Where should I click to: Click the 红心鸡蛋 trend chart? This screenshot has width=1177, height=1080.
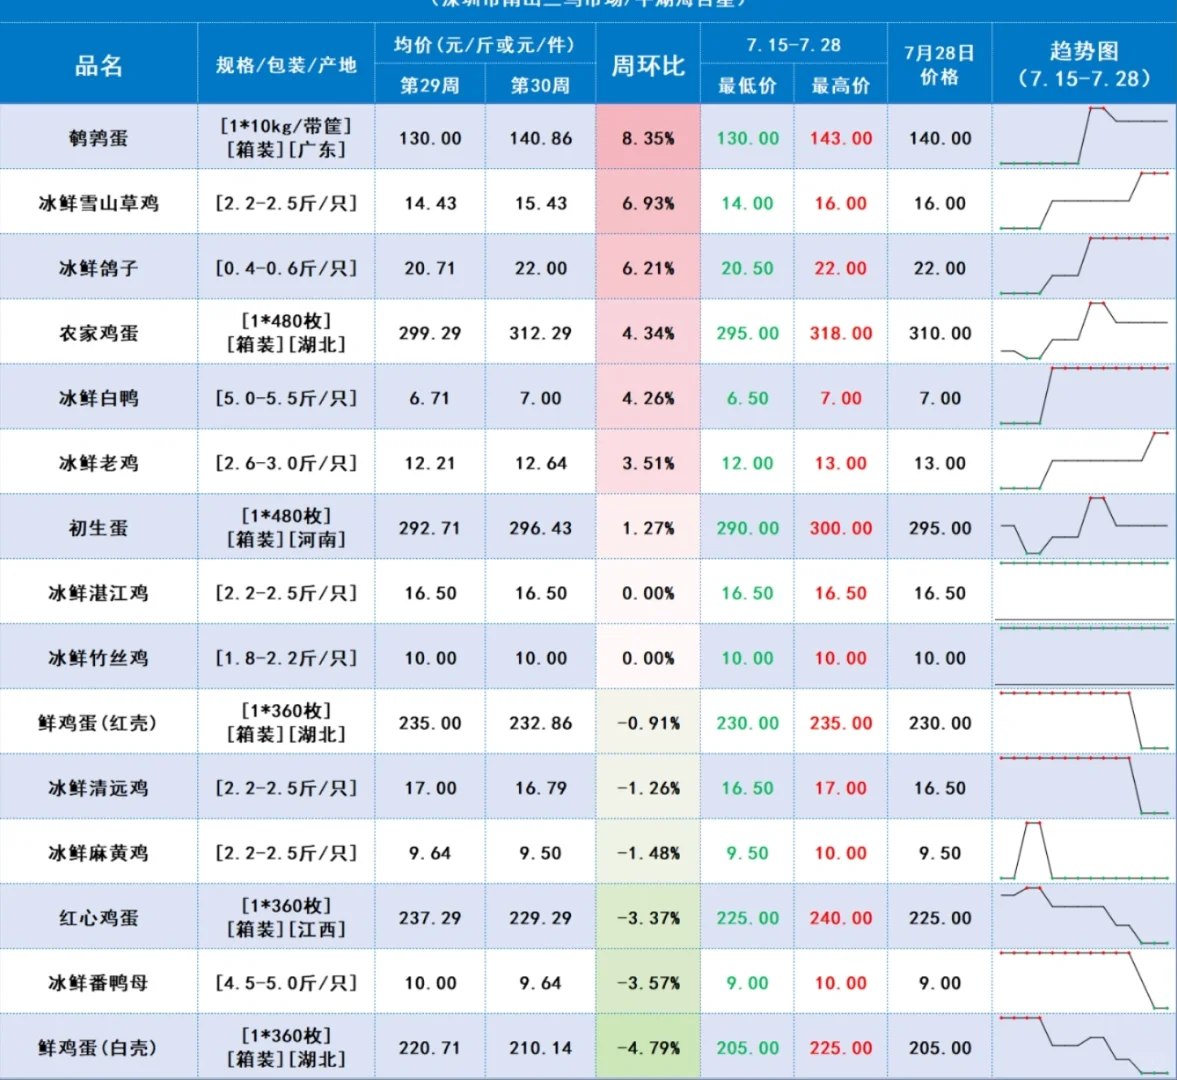tap(1084, 916)
